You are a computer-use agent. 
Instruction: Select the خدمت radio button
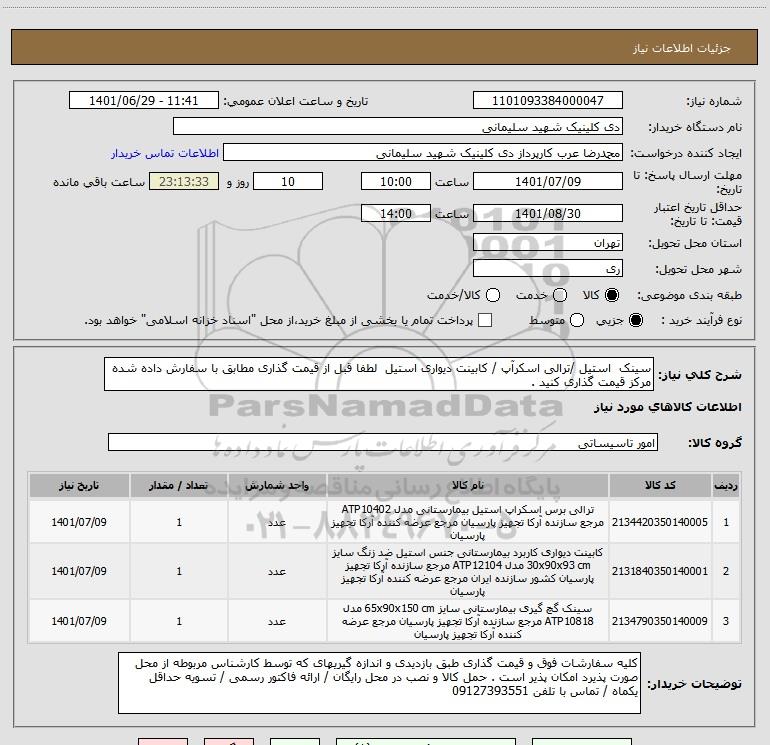[560, 295]
